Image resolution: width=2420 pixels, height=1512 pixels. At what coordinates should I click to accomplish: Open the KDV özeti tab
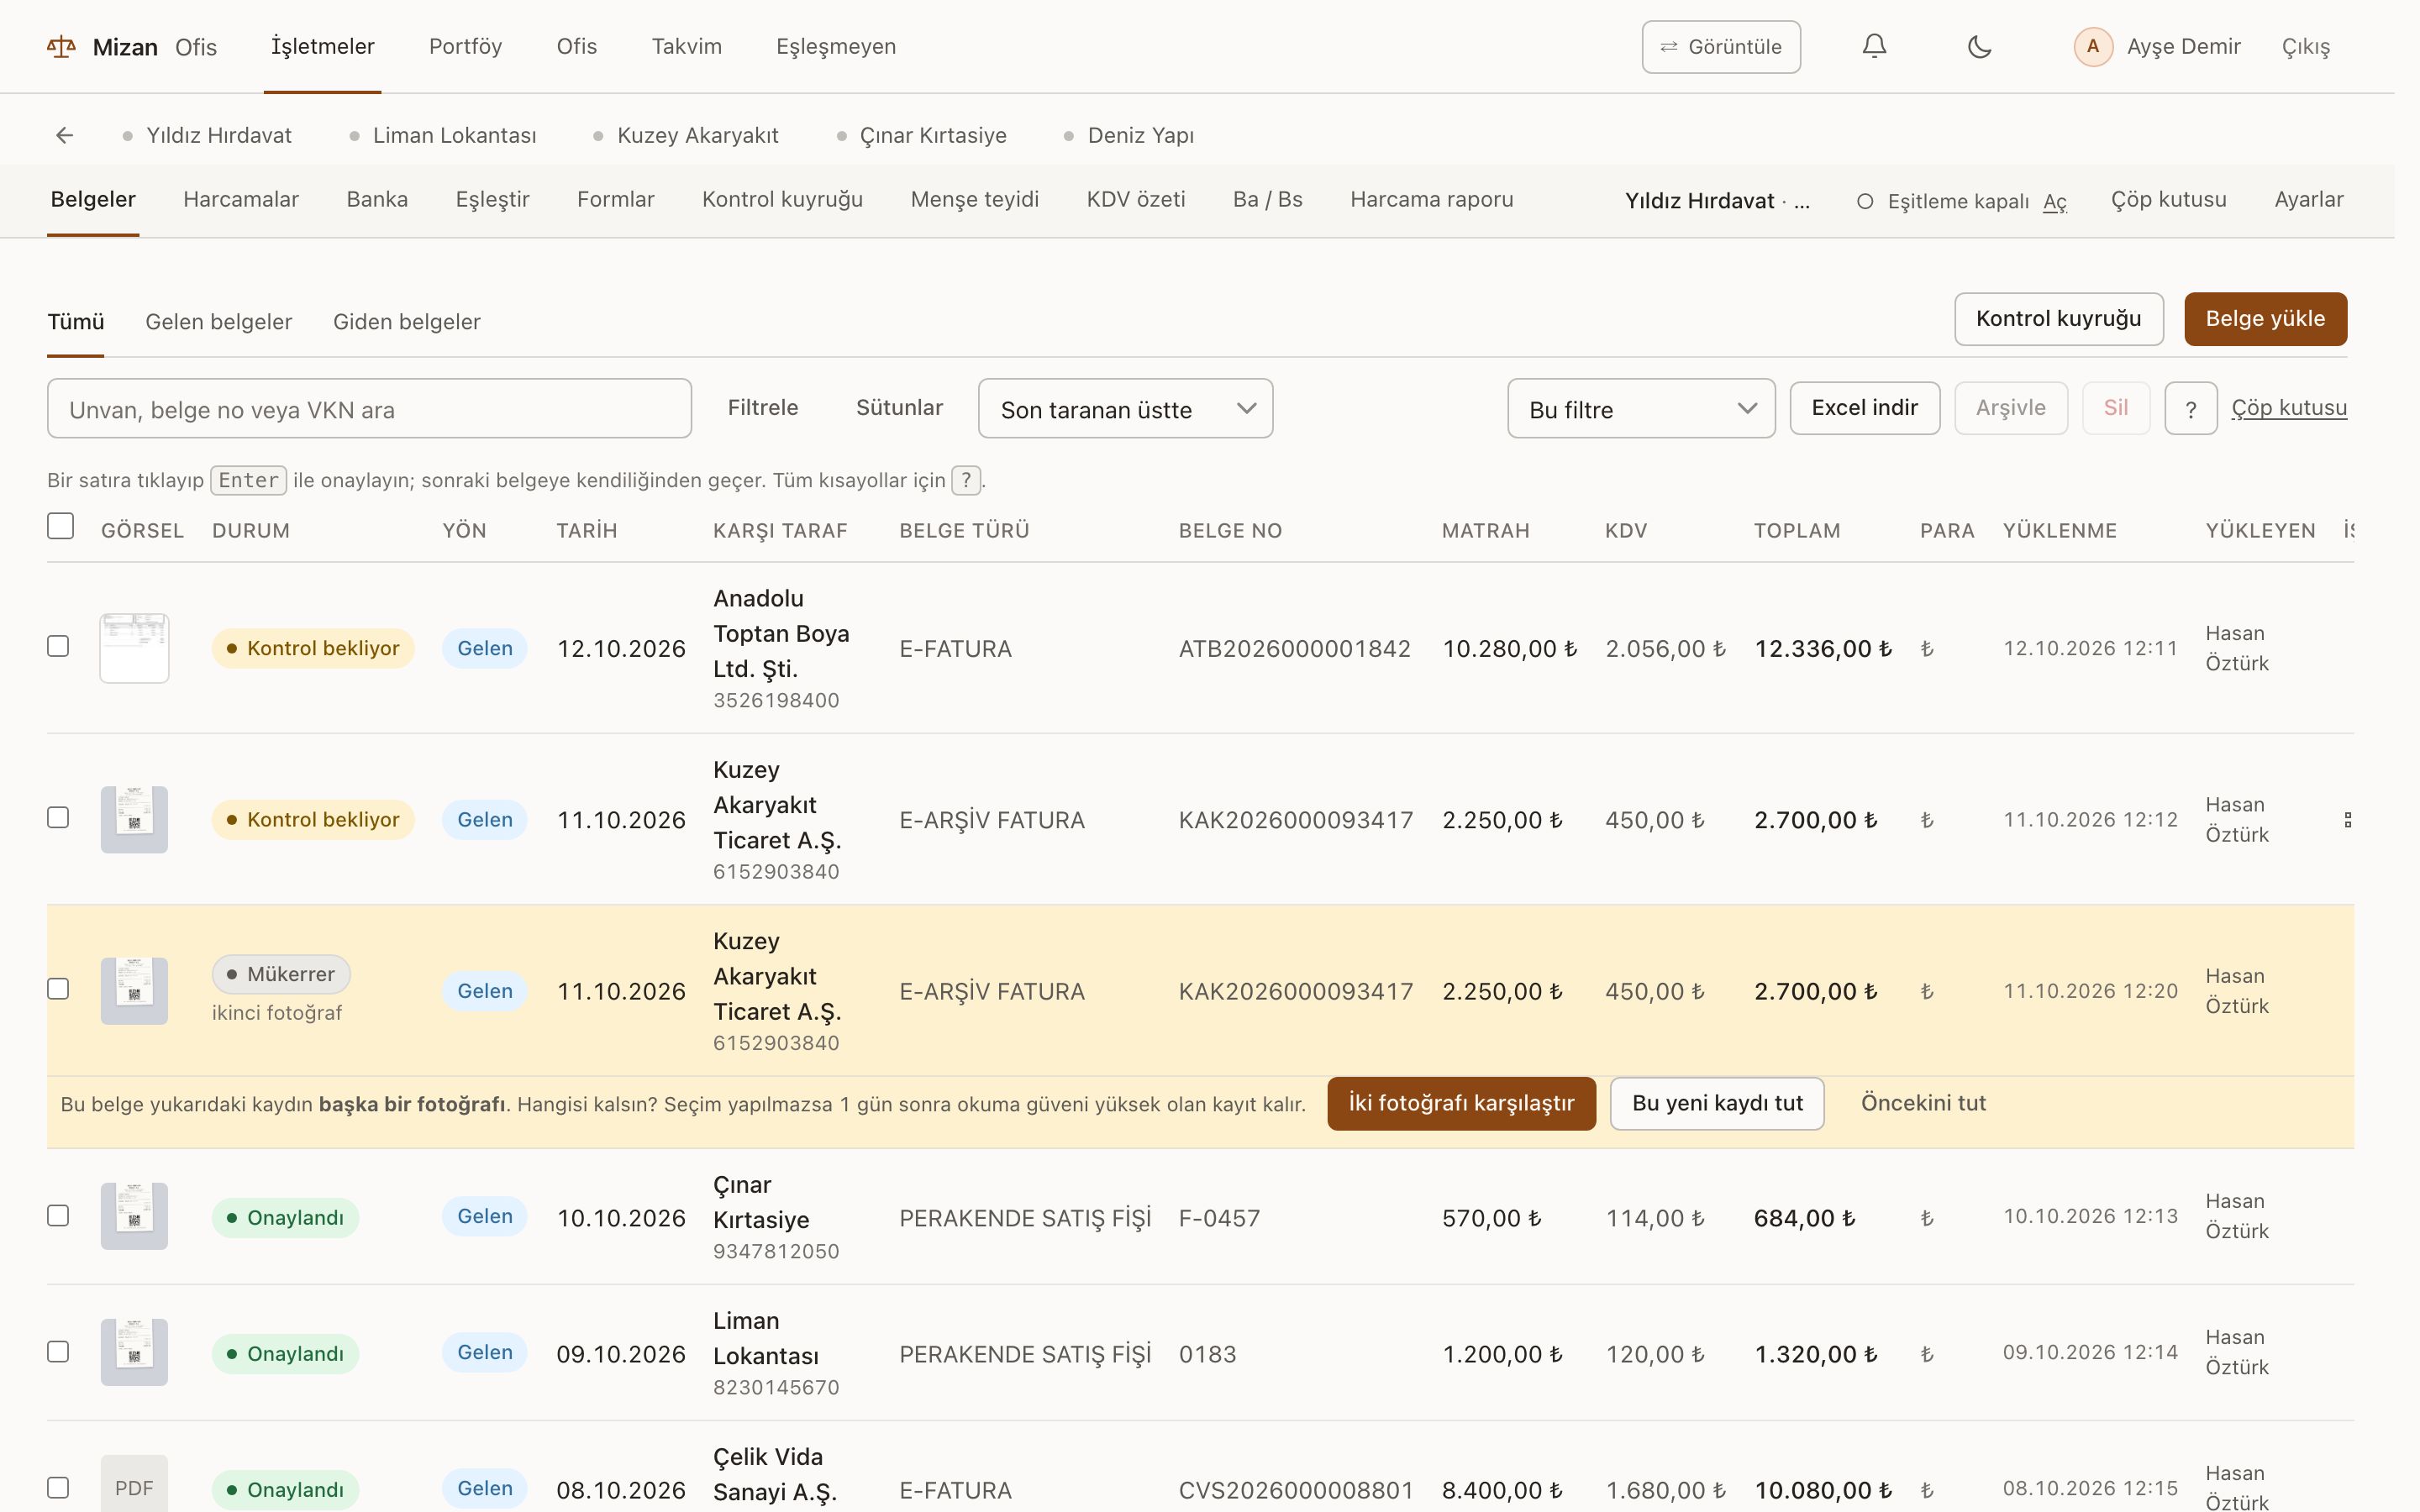(1136, 199)
